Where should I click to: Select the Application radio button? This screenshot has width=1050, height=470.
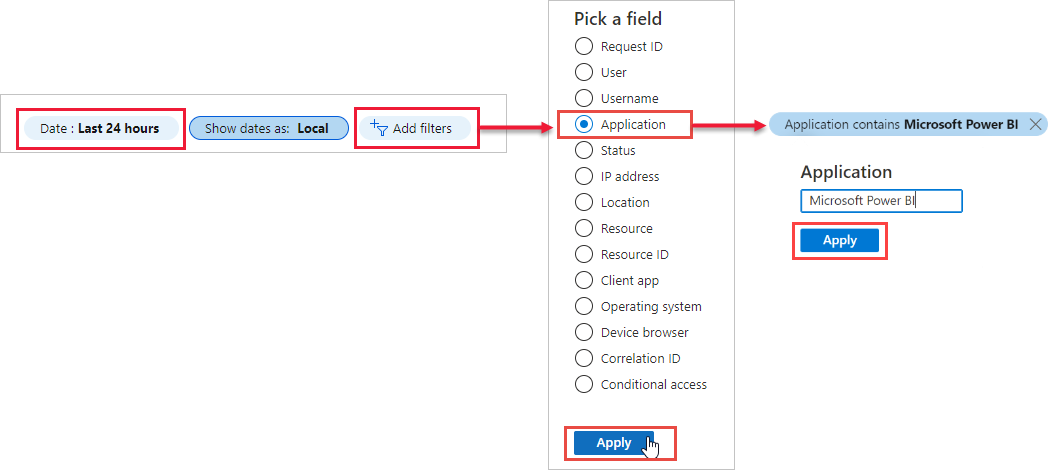tap(584, 125)
